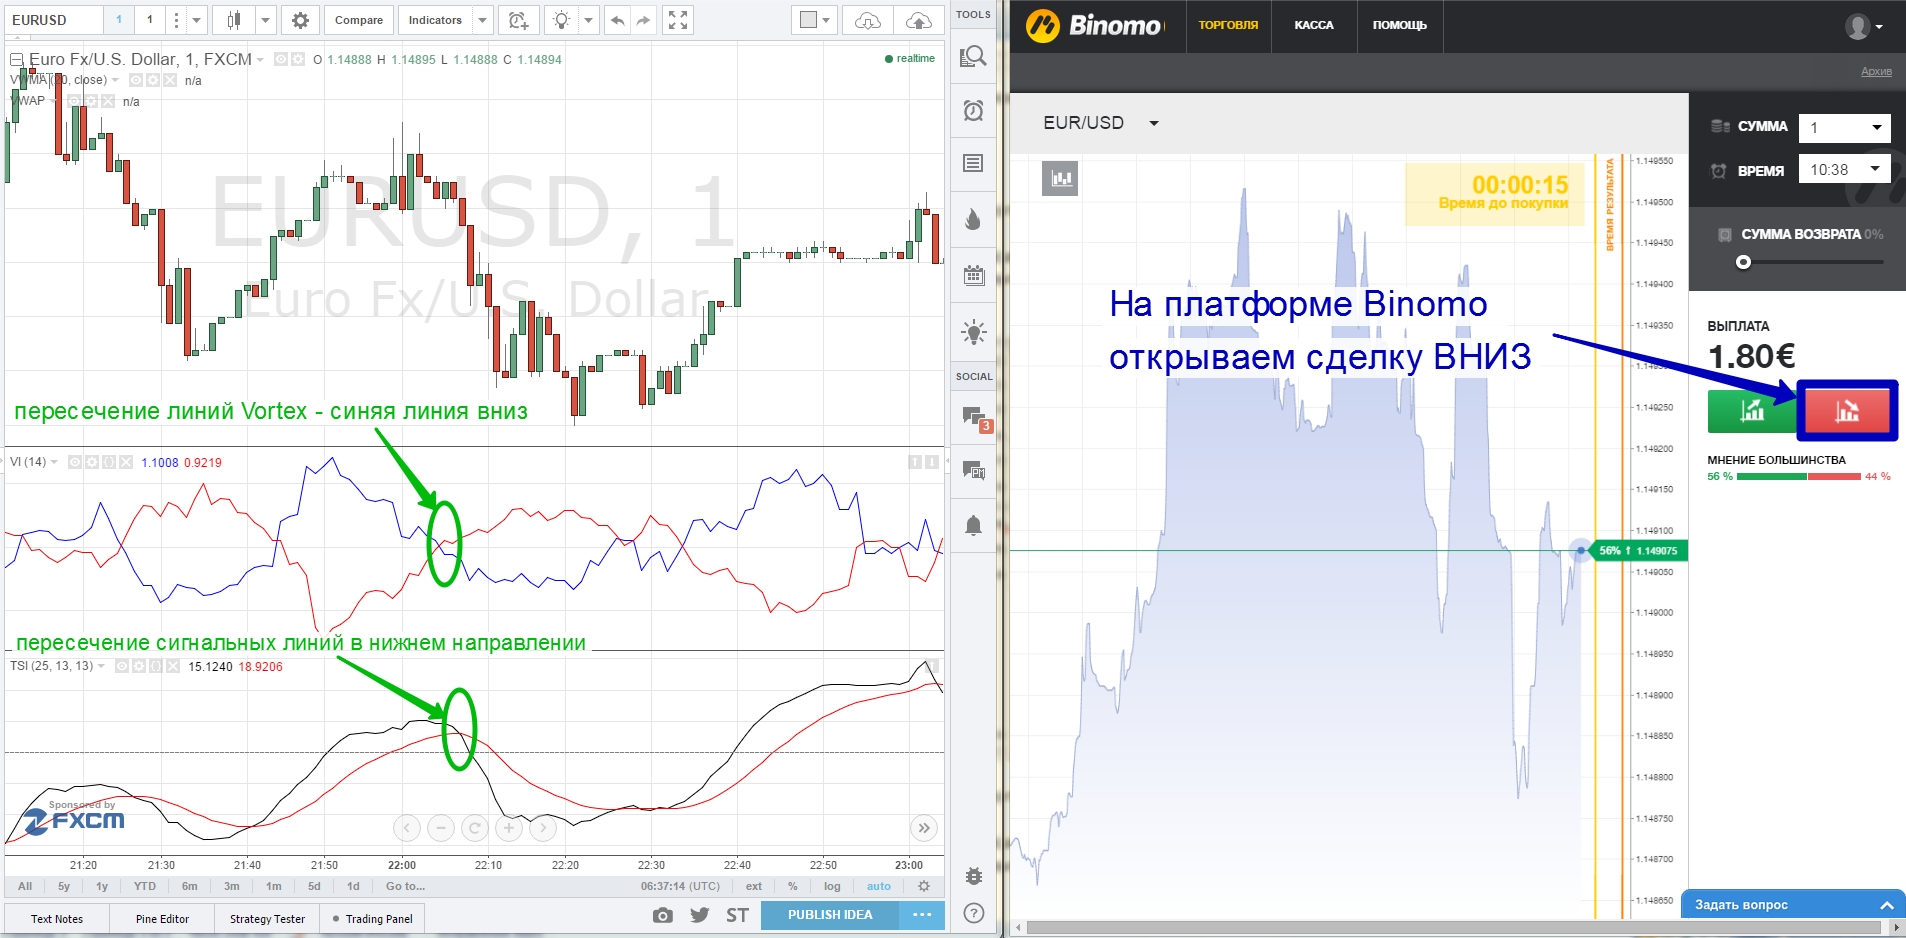
Task: Open public chat with notification badge
Action: pyautogui.click(x=975, y=419)
